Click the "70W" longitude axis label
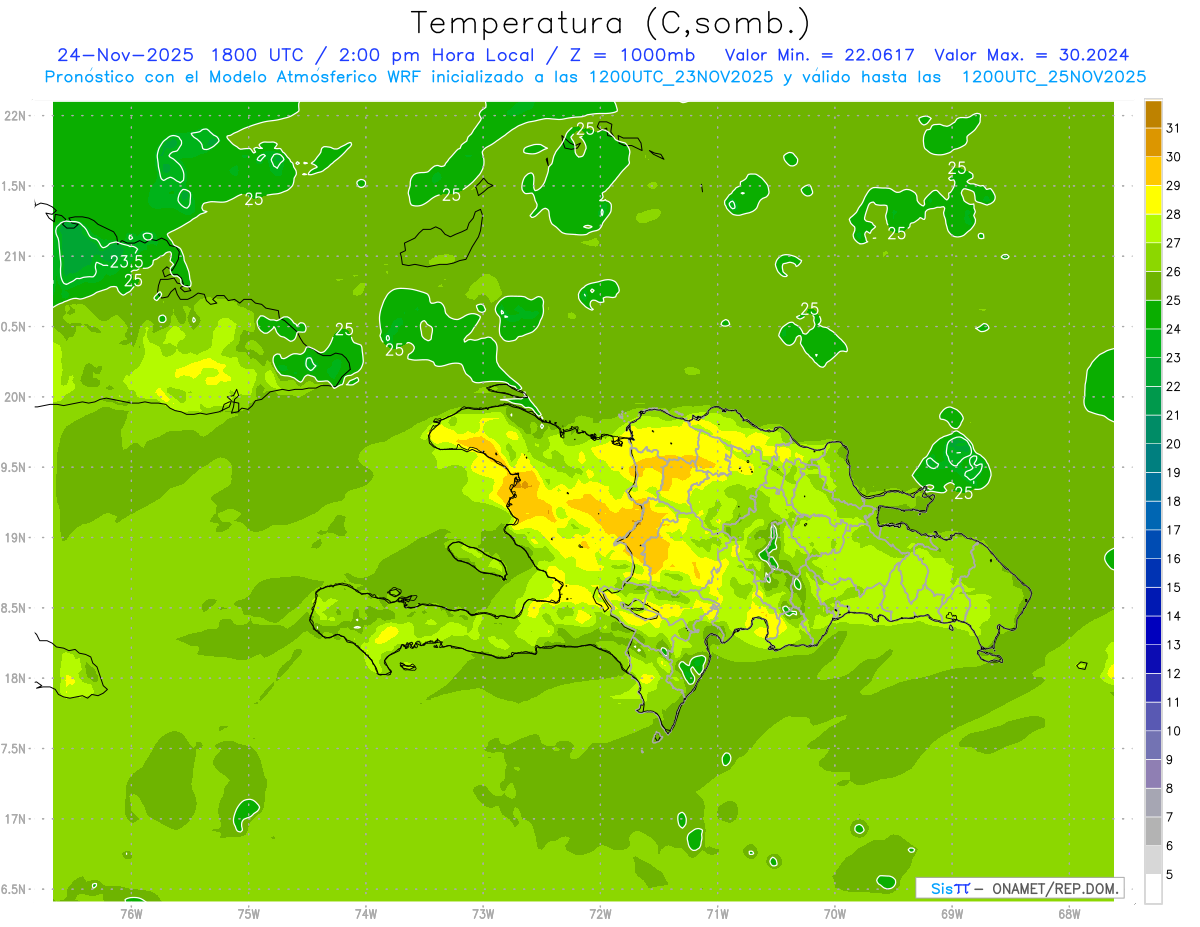Image resolution: width=1200 pixels, height=927 pixels. (x=835, y=914)
